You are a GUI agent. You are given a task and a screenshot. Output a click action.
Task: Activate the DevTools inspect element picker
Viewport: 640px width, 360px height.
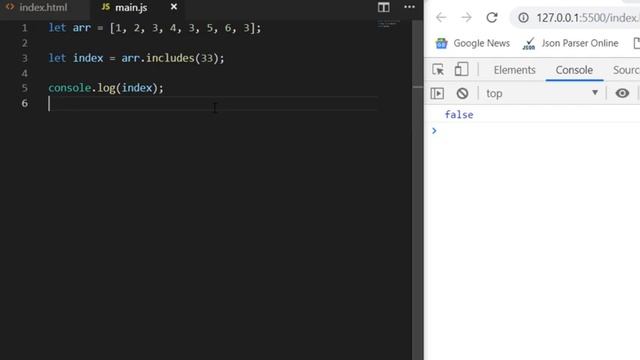pyautogui.click(x=438, y=70)
